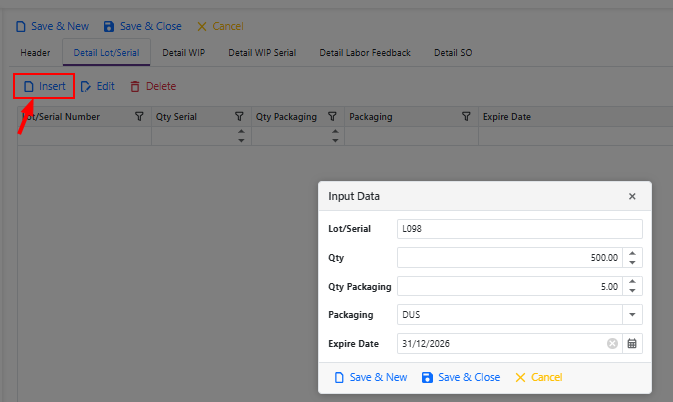Image resolution: width=673 pixels, height=402 pixels.
Task: Increase Qty Packaging filter spinner in grid
Action: pyautogui.click(x=335, y=132)
